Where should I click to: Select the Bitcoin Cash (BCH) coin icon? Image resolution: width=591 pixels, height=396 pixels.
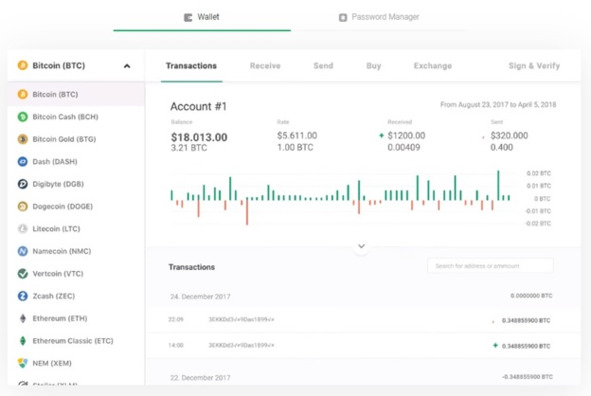pos(23,117)
